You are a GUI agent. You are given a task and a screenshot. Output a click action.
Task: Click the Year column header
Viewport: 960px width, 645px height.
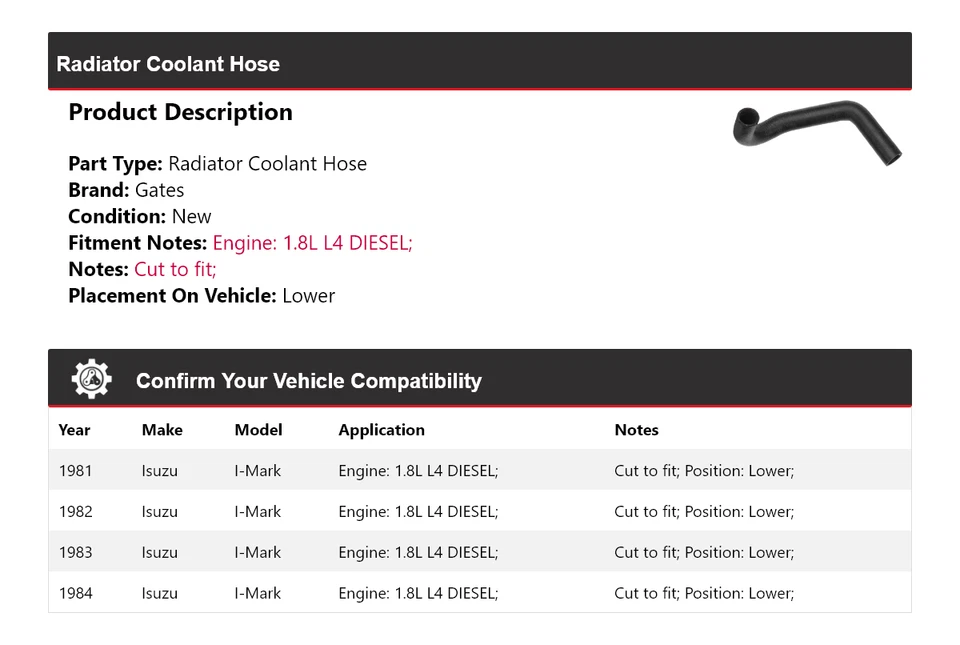click(x=74, y=430)
